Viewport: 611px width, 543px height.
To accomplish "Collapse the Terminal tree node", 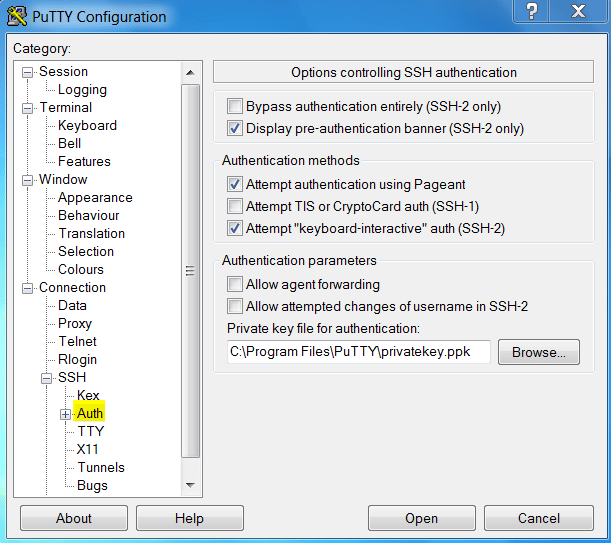I will [27, 108].
